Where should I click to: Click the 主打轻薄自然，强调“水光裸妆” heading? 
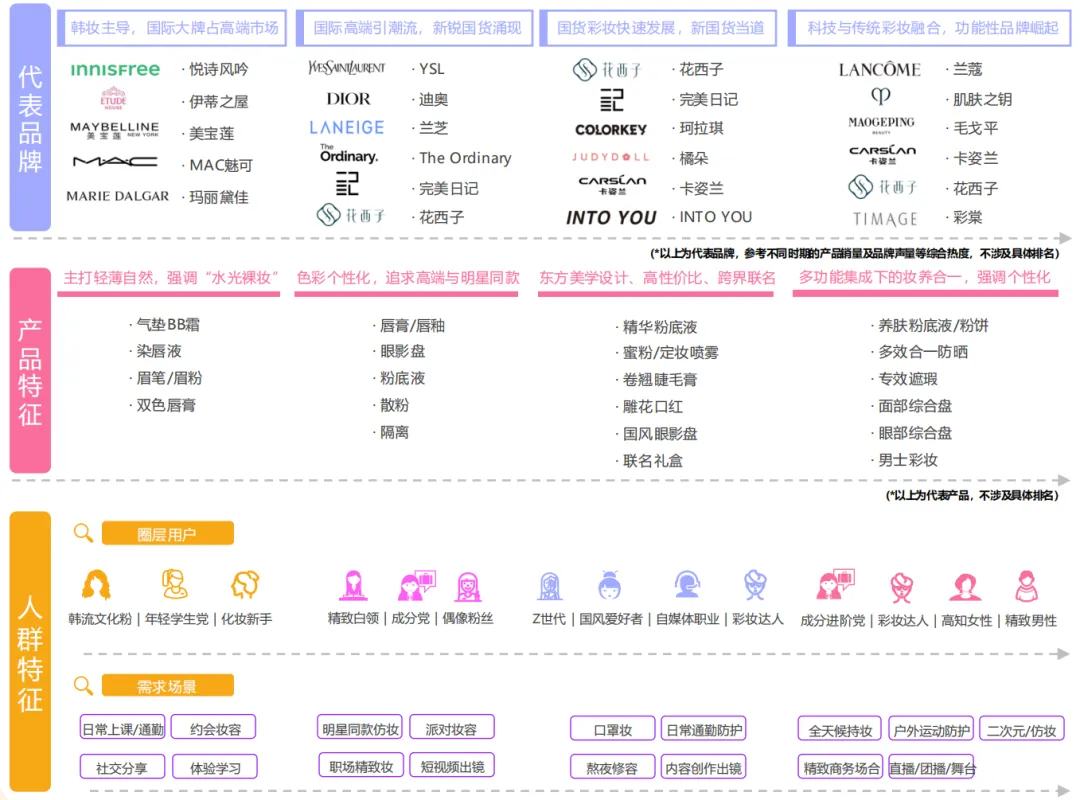click(171, 278)
